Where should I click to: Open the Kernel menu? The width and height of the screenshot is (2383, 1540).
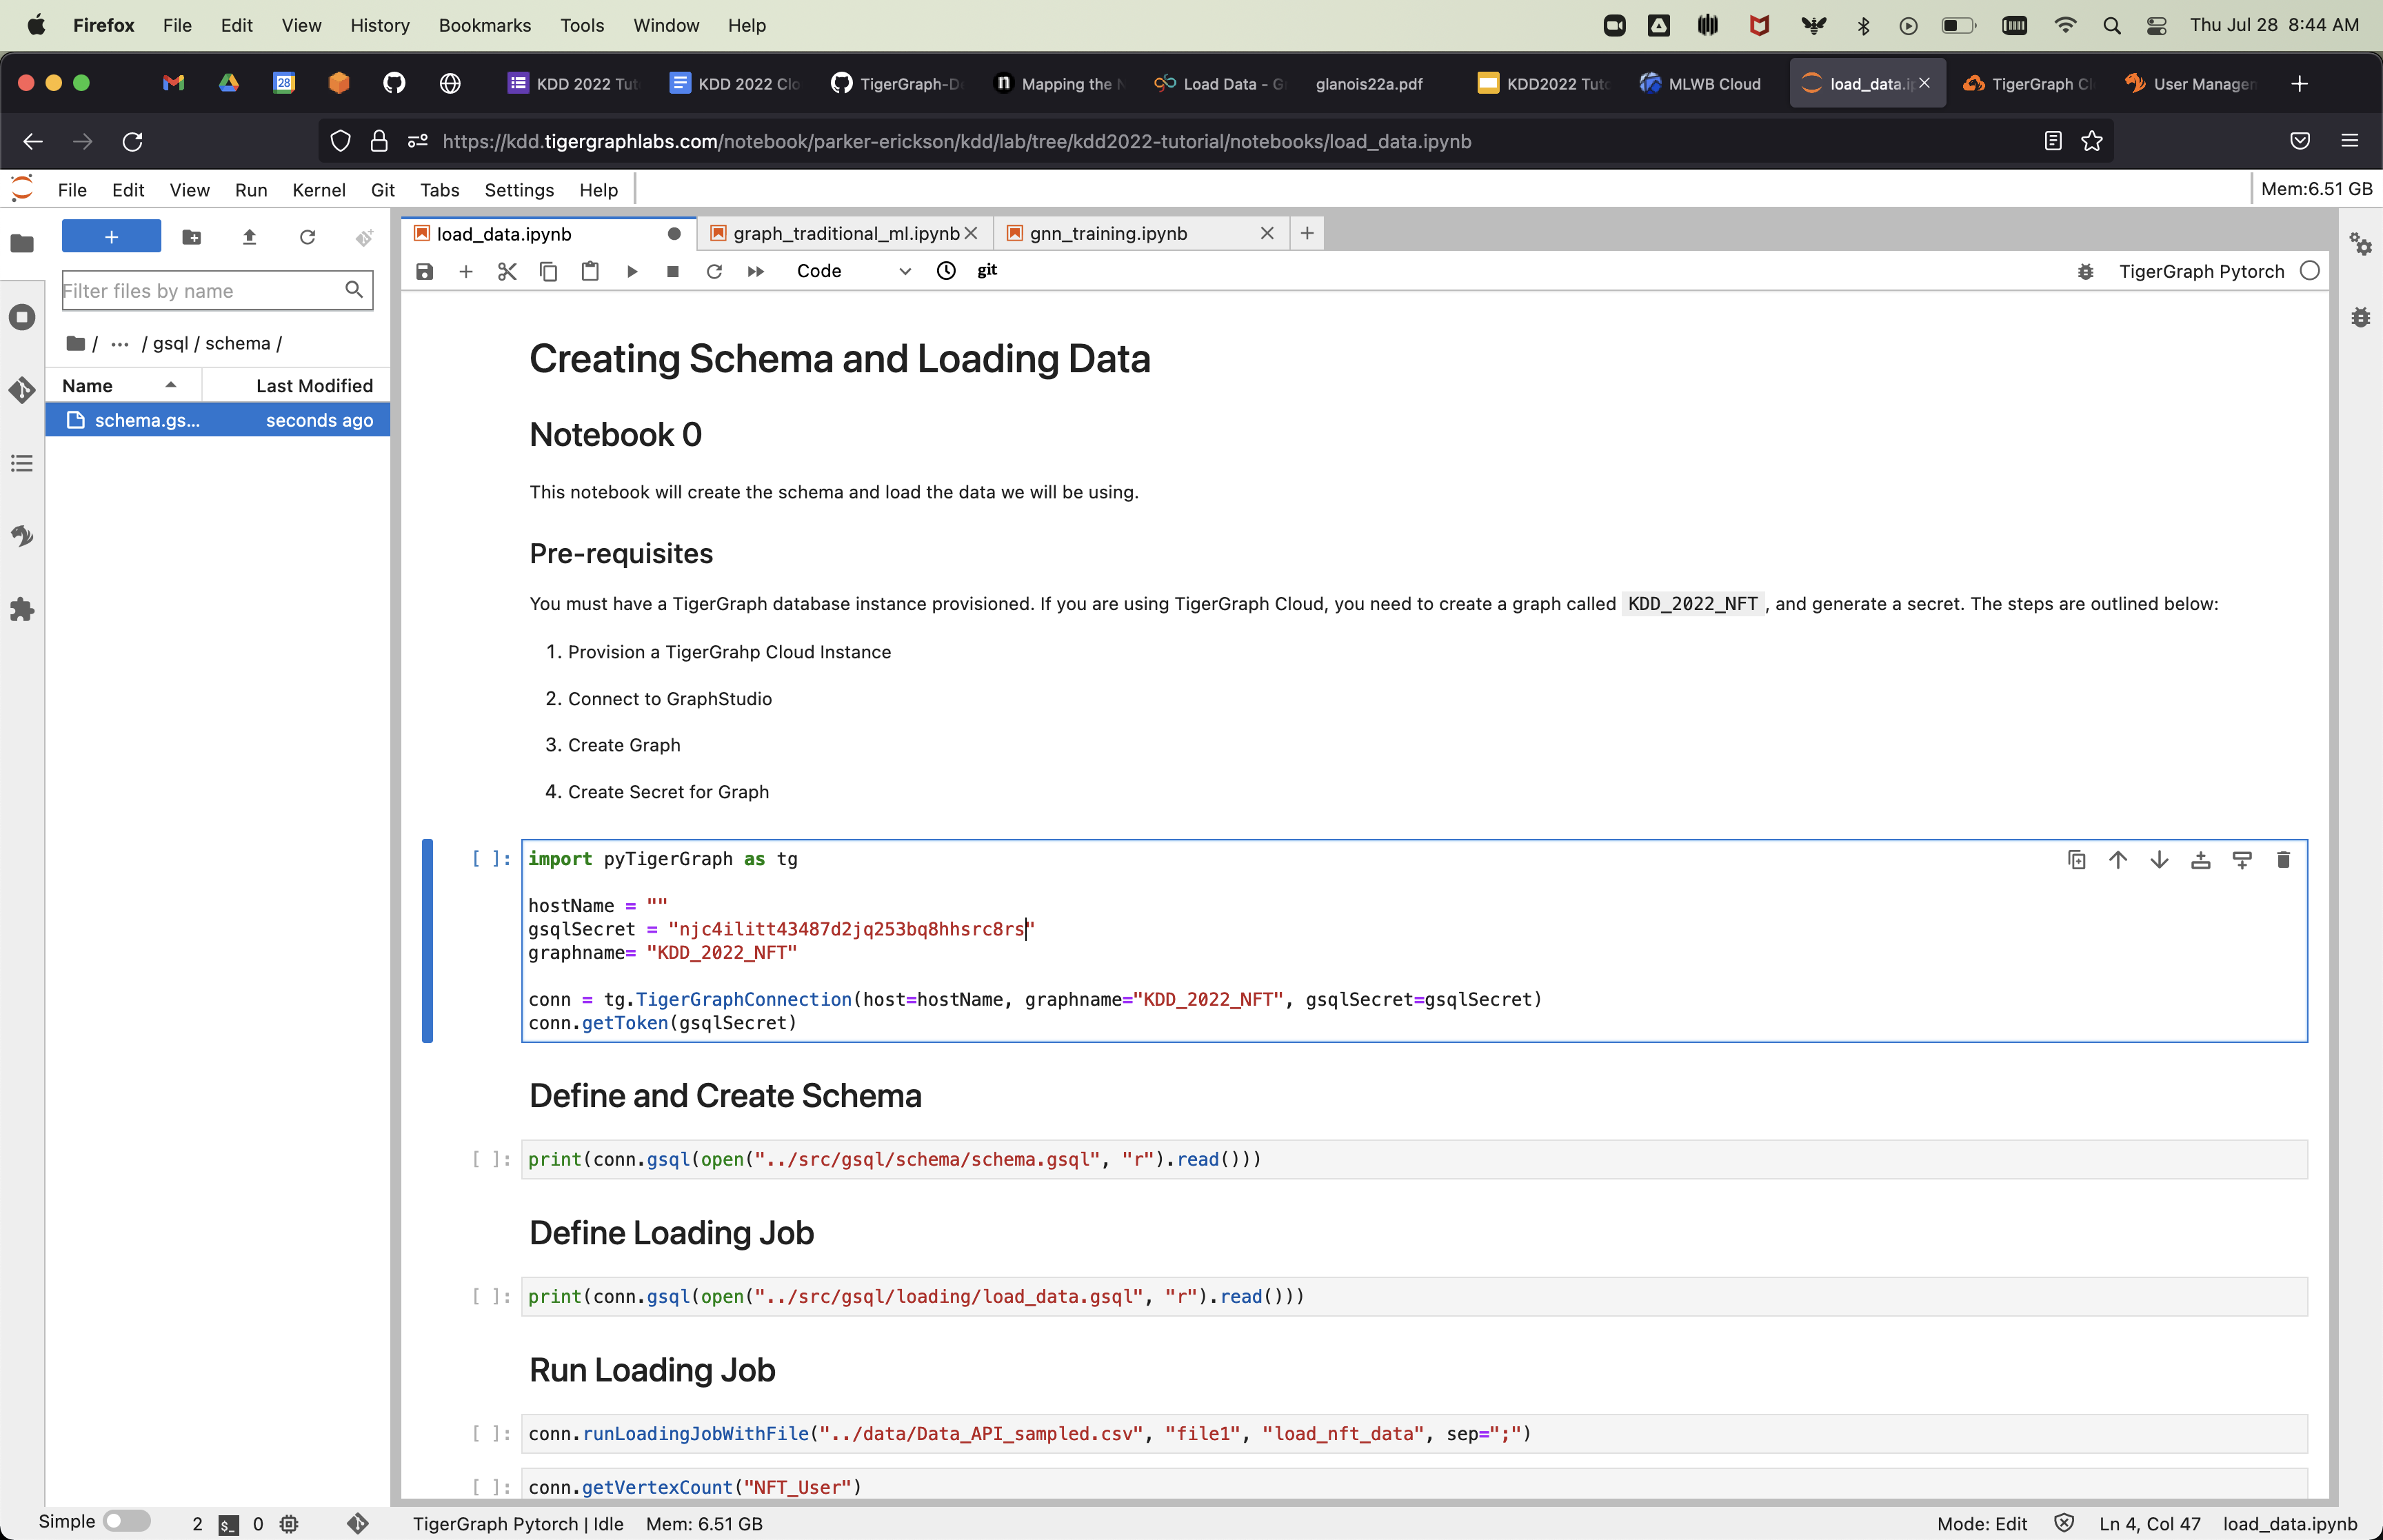tap(318, 190)
